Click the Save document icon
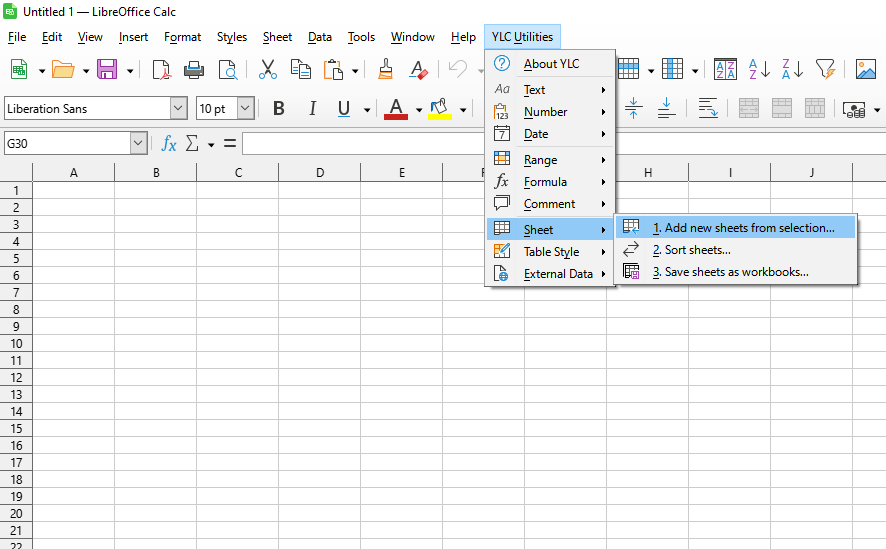The height and width of the screenshot is (549, 886). click(x=107, y=69)
